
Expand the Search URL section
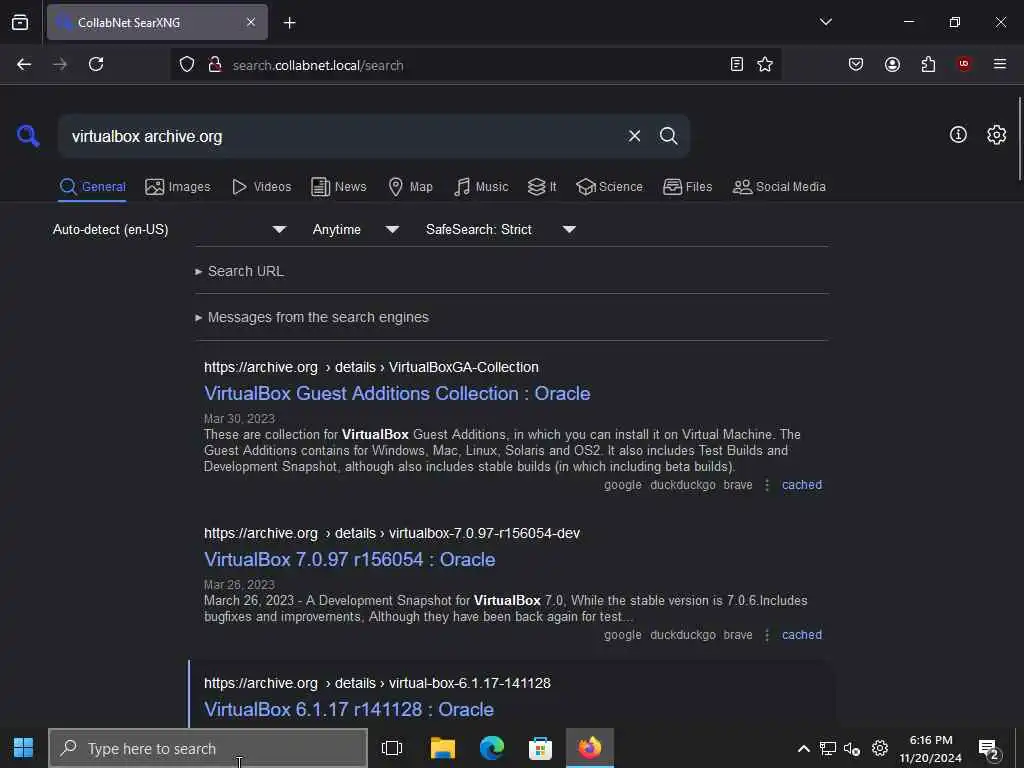coord(239,271)
